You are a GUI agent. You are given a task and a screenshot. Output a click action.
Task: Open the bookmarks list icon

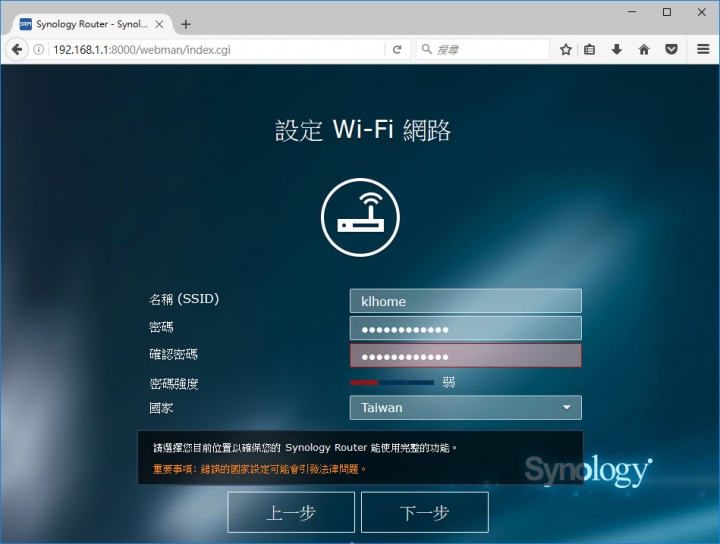590,49
